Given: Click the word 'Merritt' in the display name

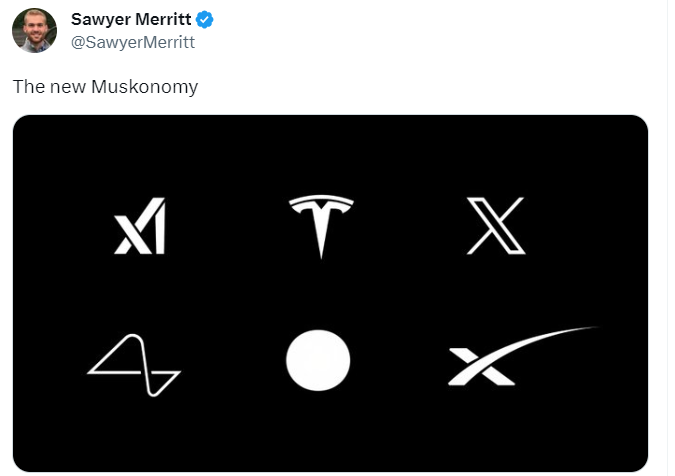Looking at the screenshot, I should [163, 19].
